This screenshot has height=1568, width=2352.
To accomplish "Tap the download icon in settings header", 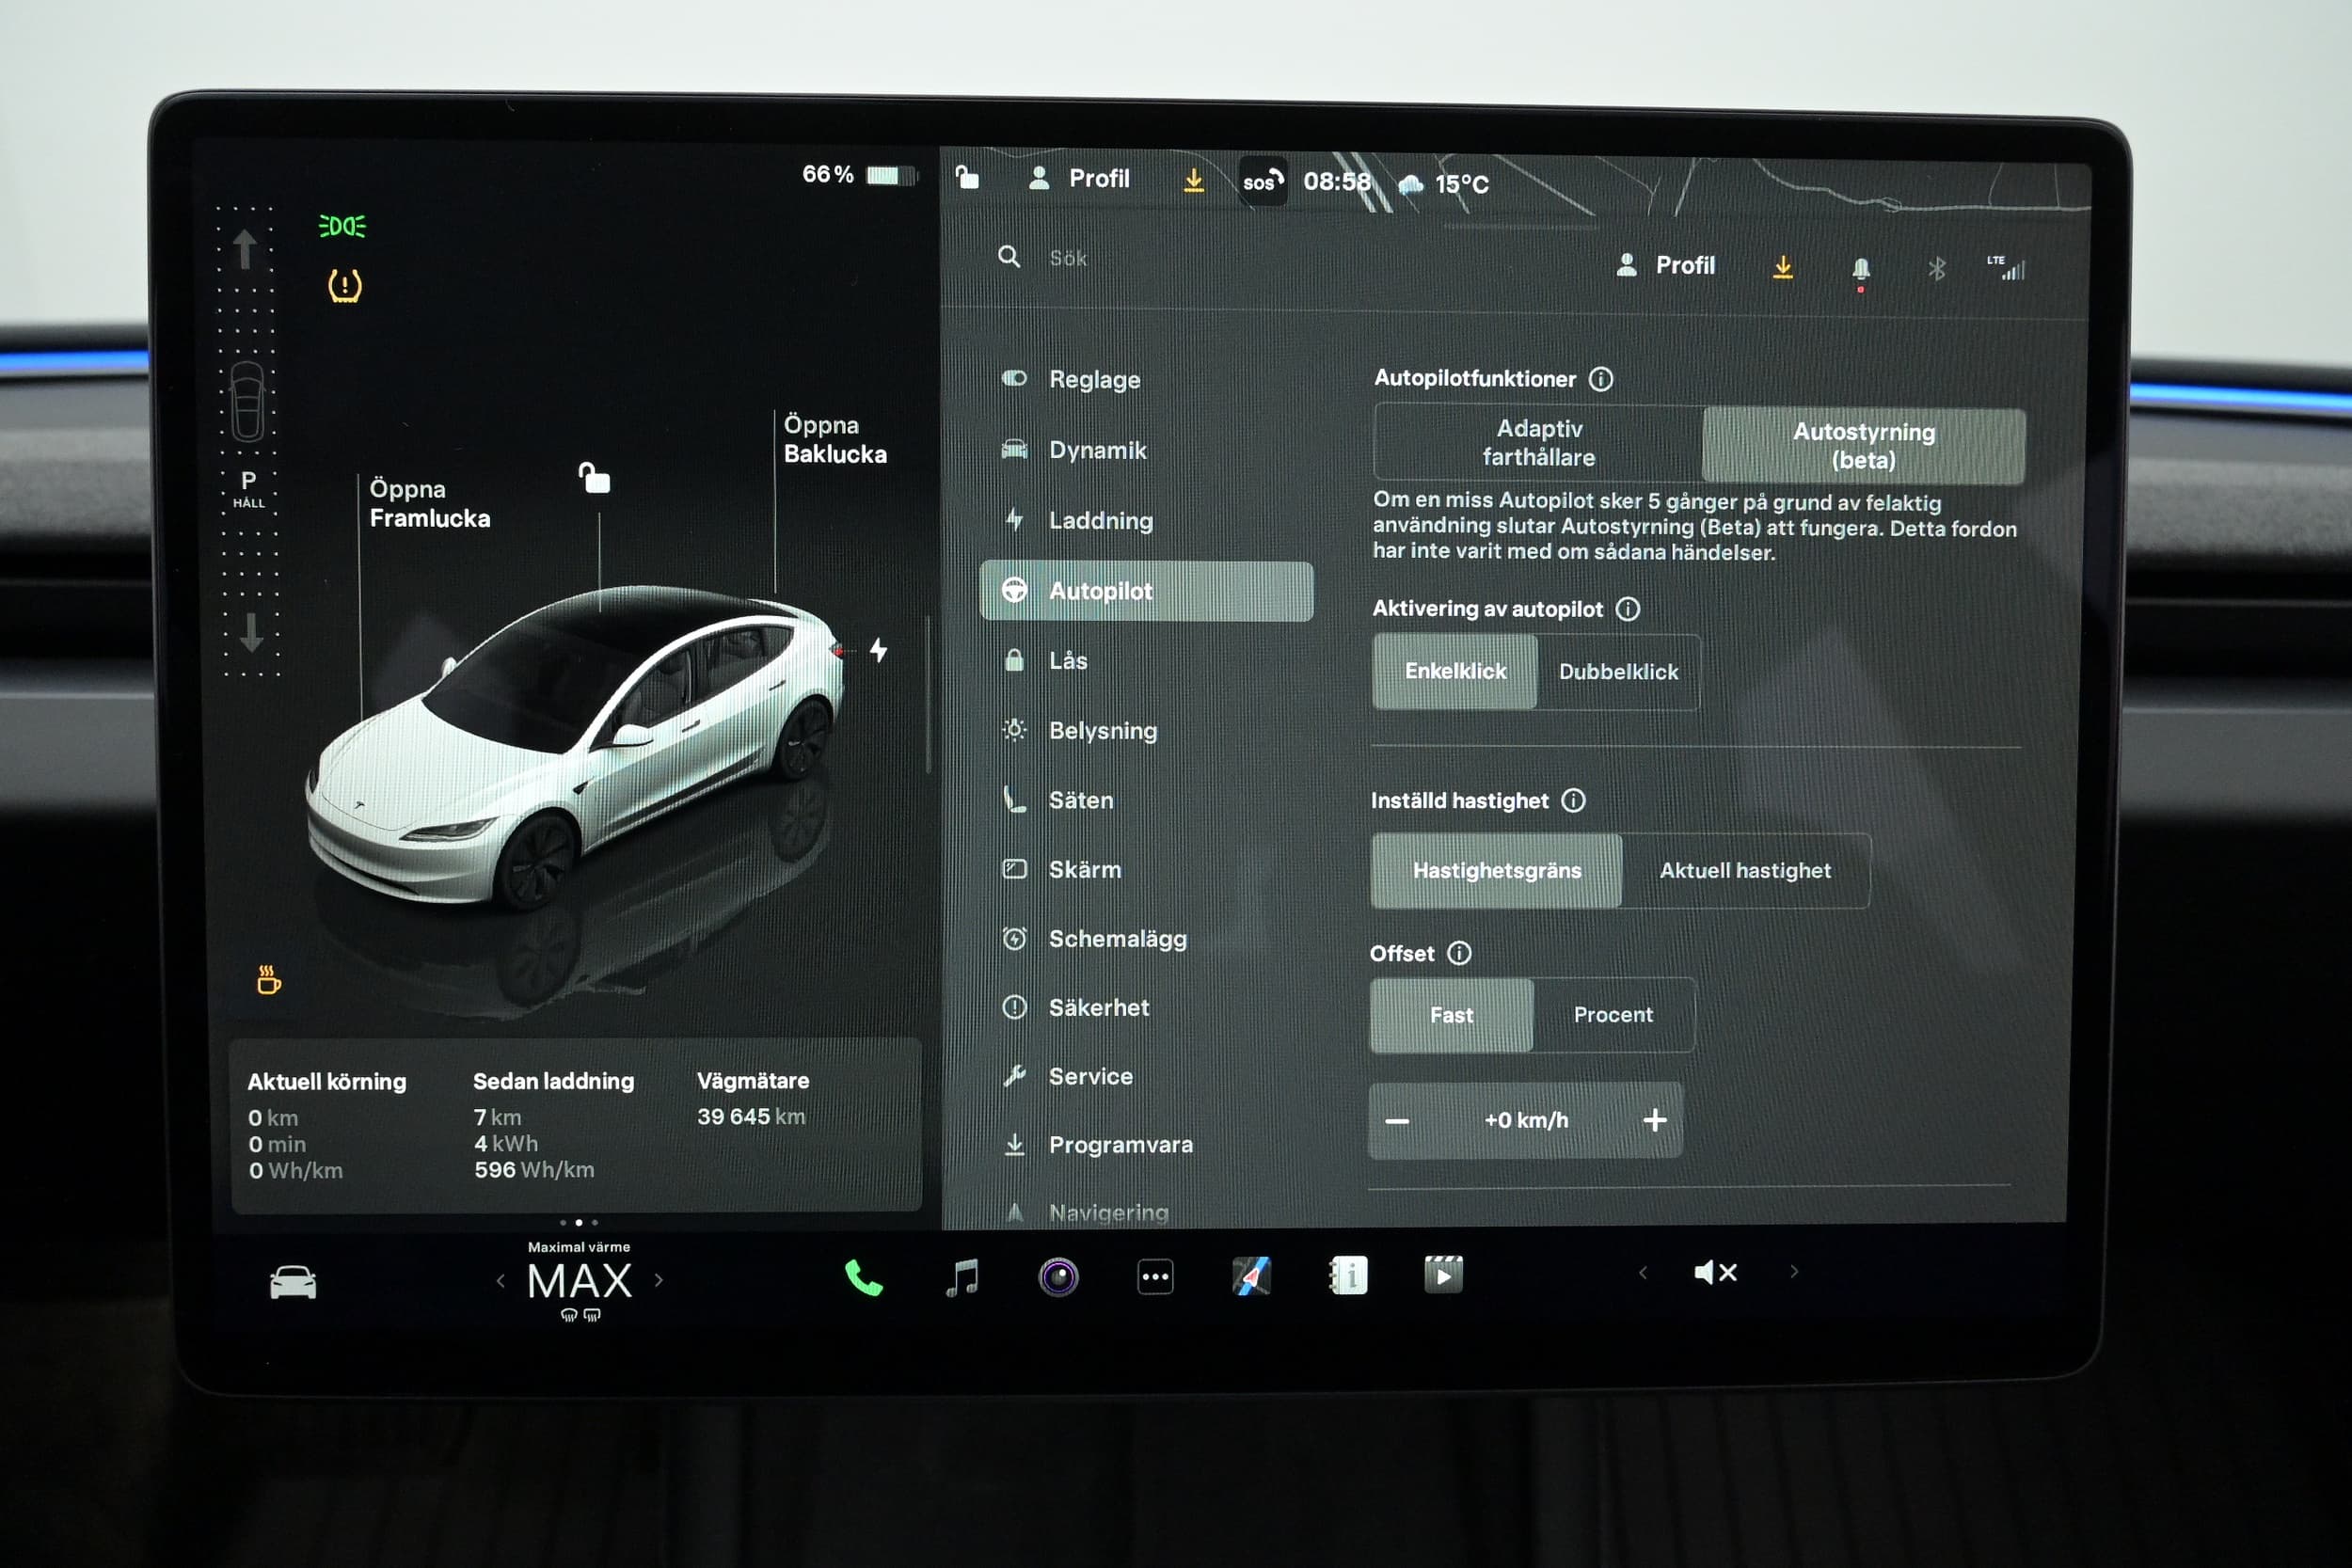I will pos(1782,267).
